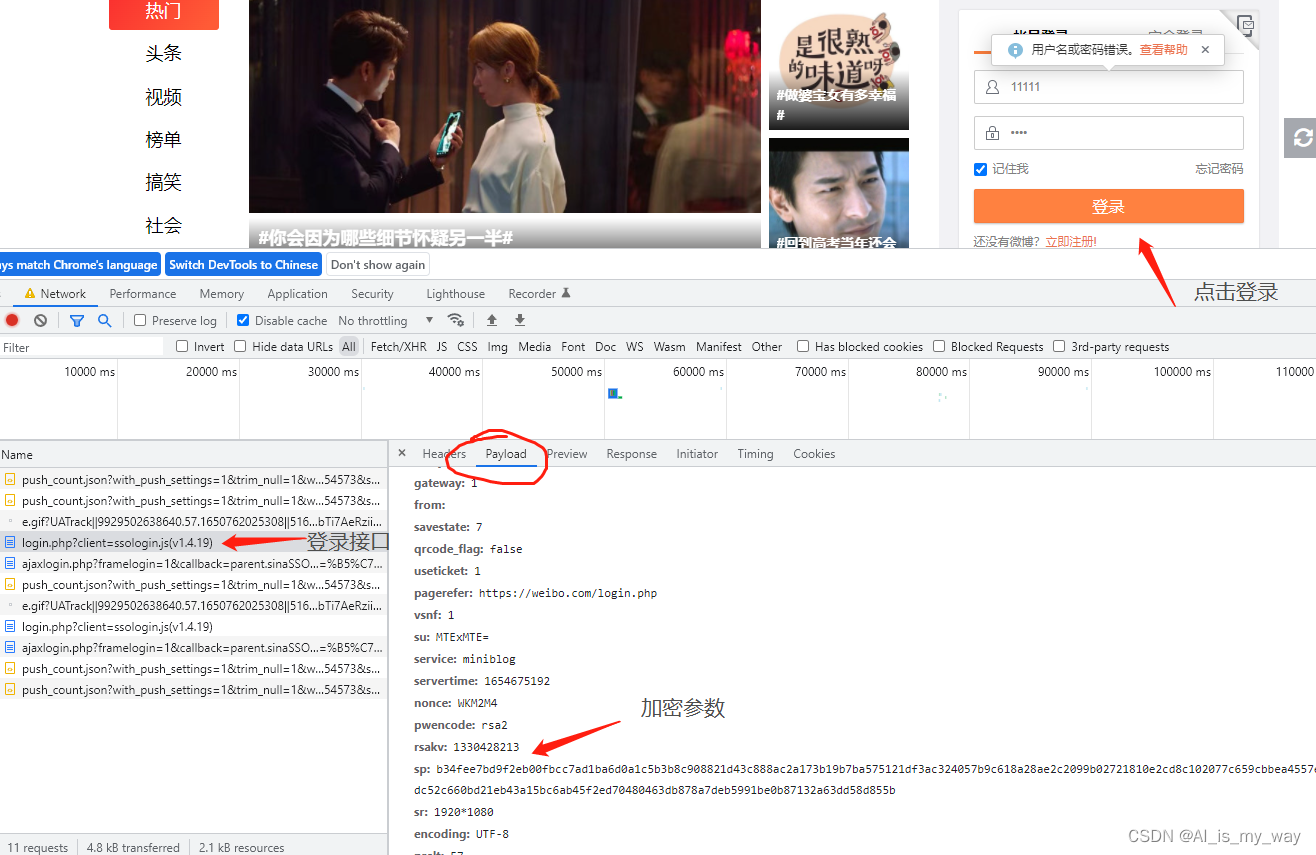Filter requests by Img type
This screenshot has width=1316, height=855.
(497, 346)
